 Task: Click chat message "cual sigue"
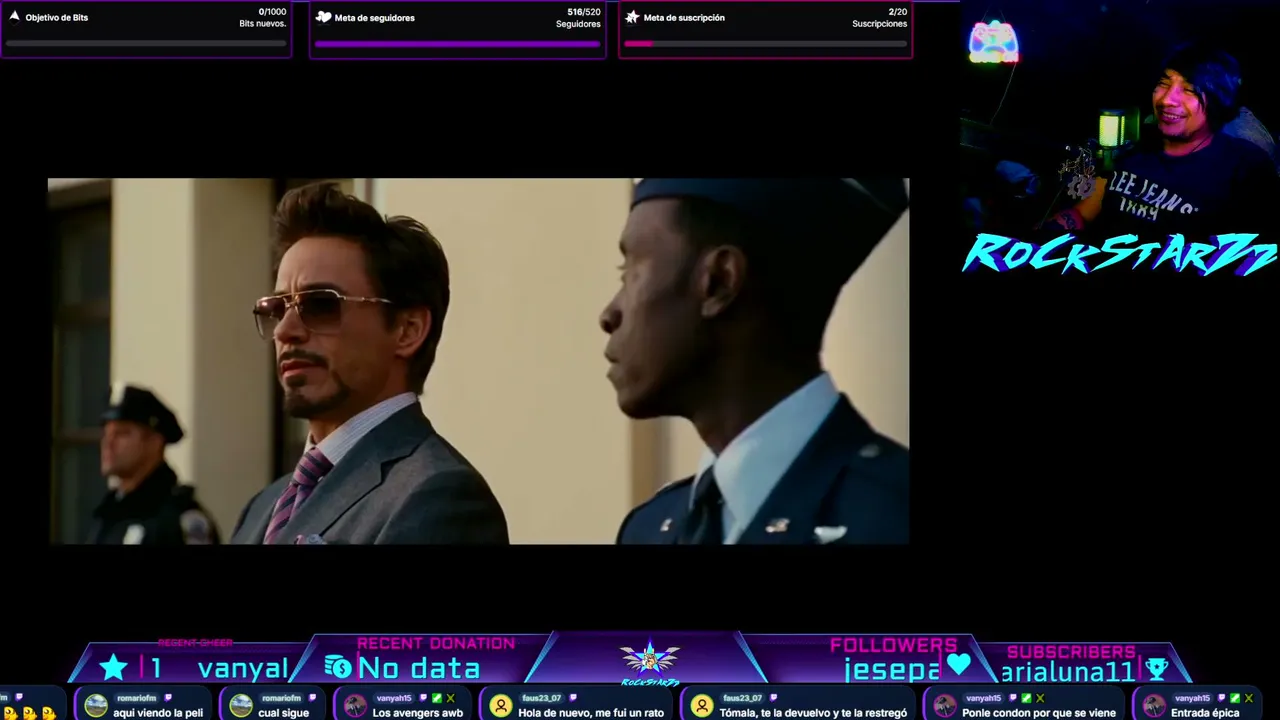[283, 713]
